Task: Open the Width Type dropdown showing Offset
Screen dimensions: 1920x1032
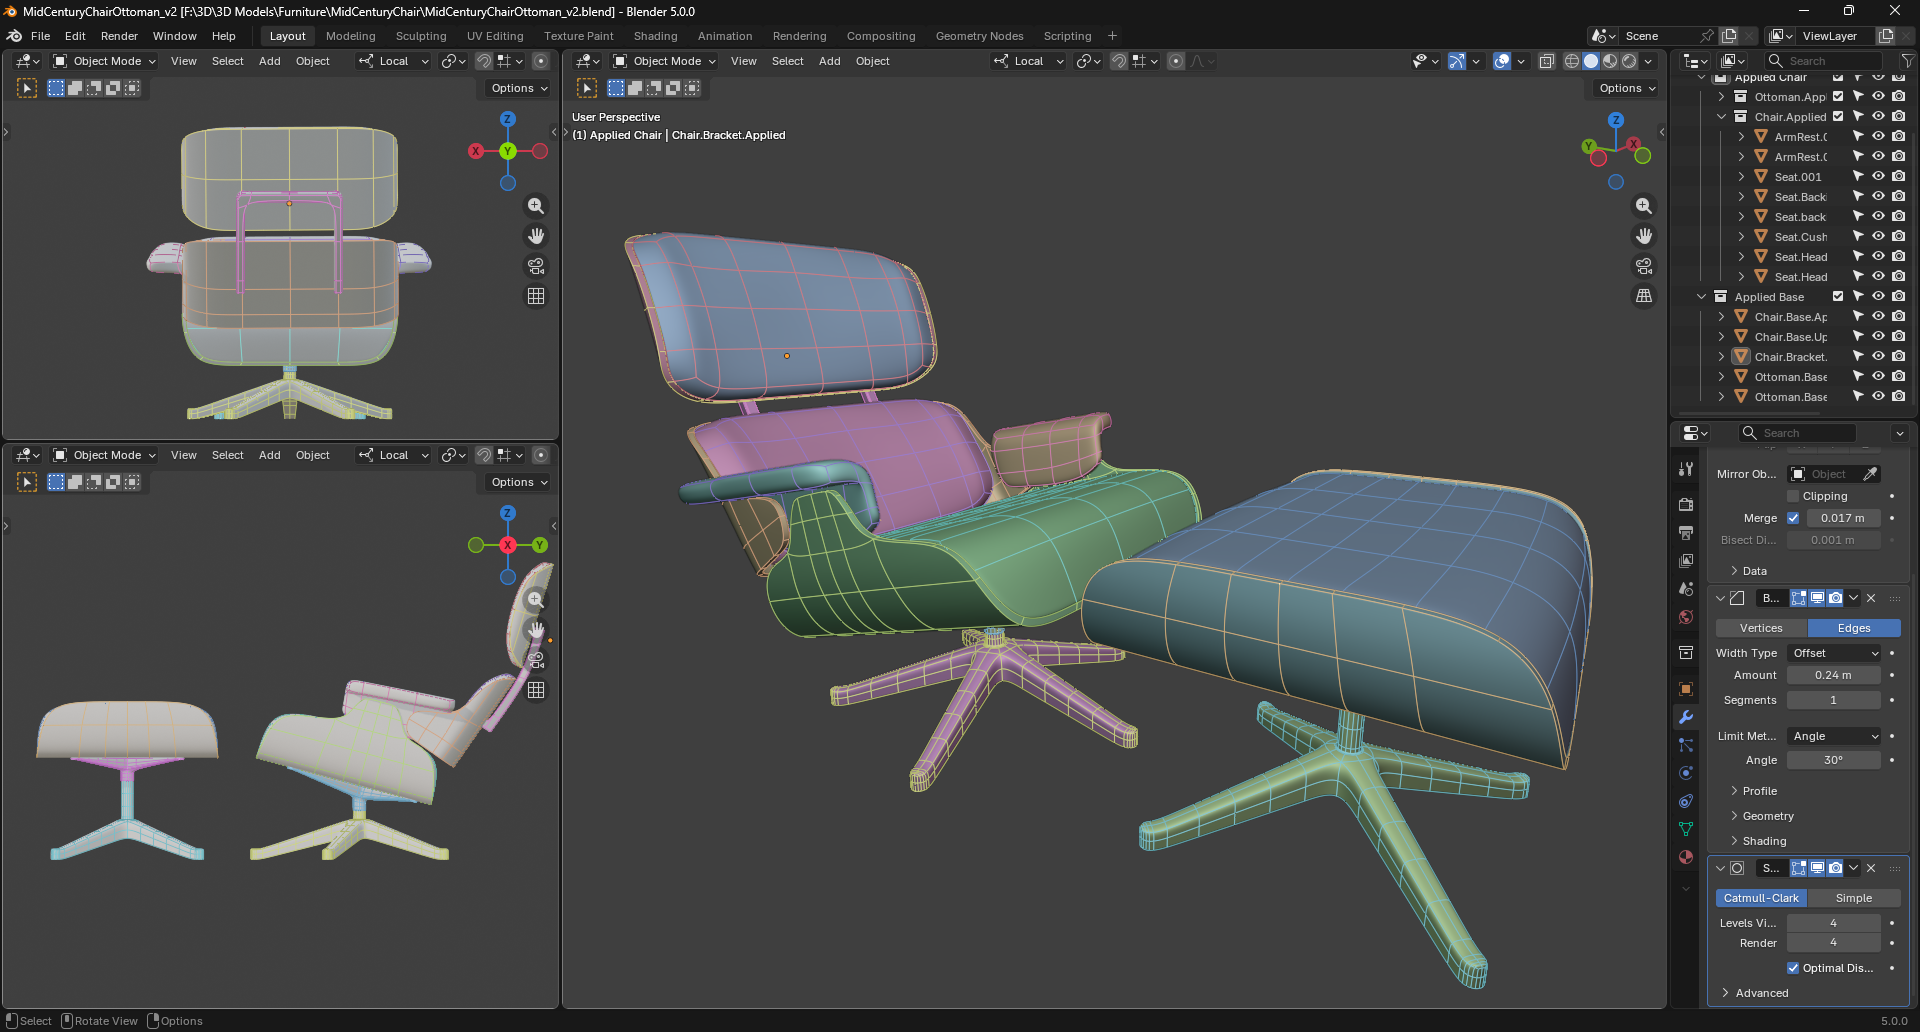Action: click(1834, 653)
